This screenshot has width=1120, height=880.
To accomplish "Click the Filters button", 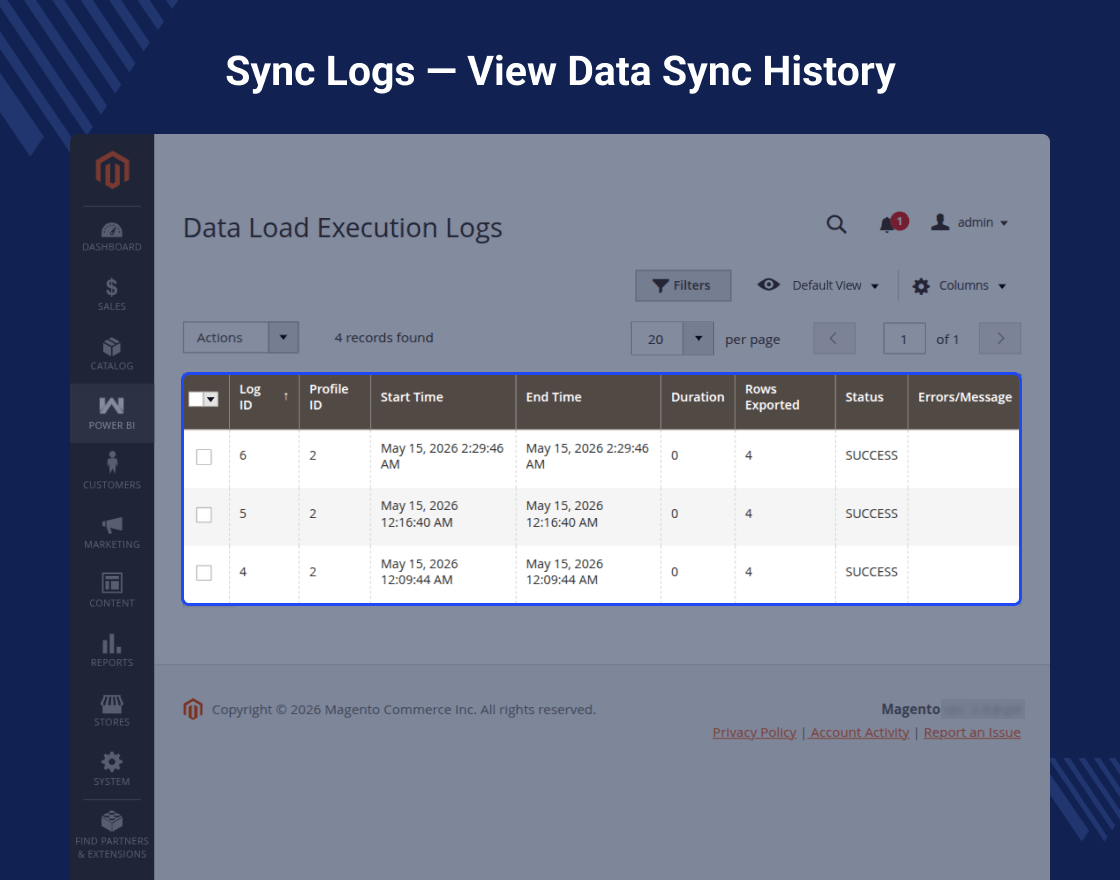I will (683, 286).
